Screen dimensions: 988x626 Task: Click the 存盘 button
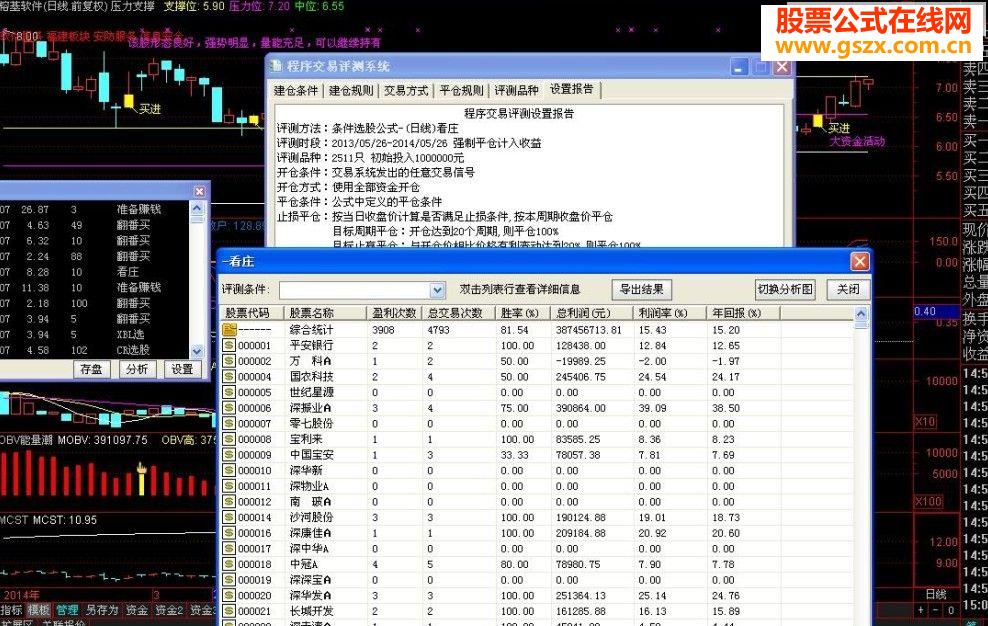91,369
